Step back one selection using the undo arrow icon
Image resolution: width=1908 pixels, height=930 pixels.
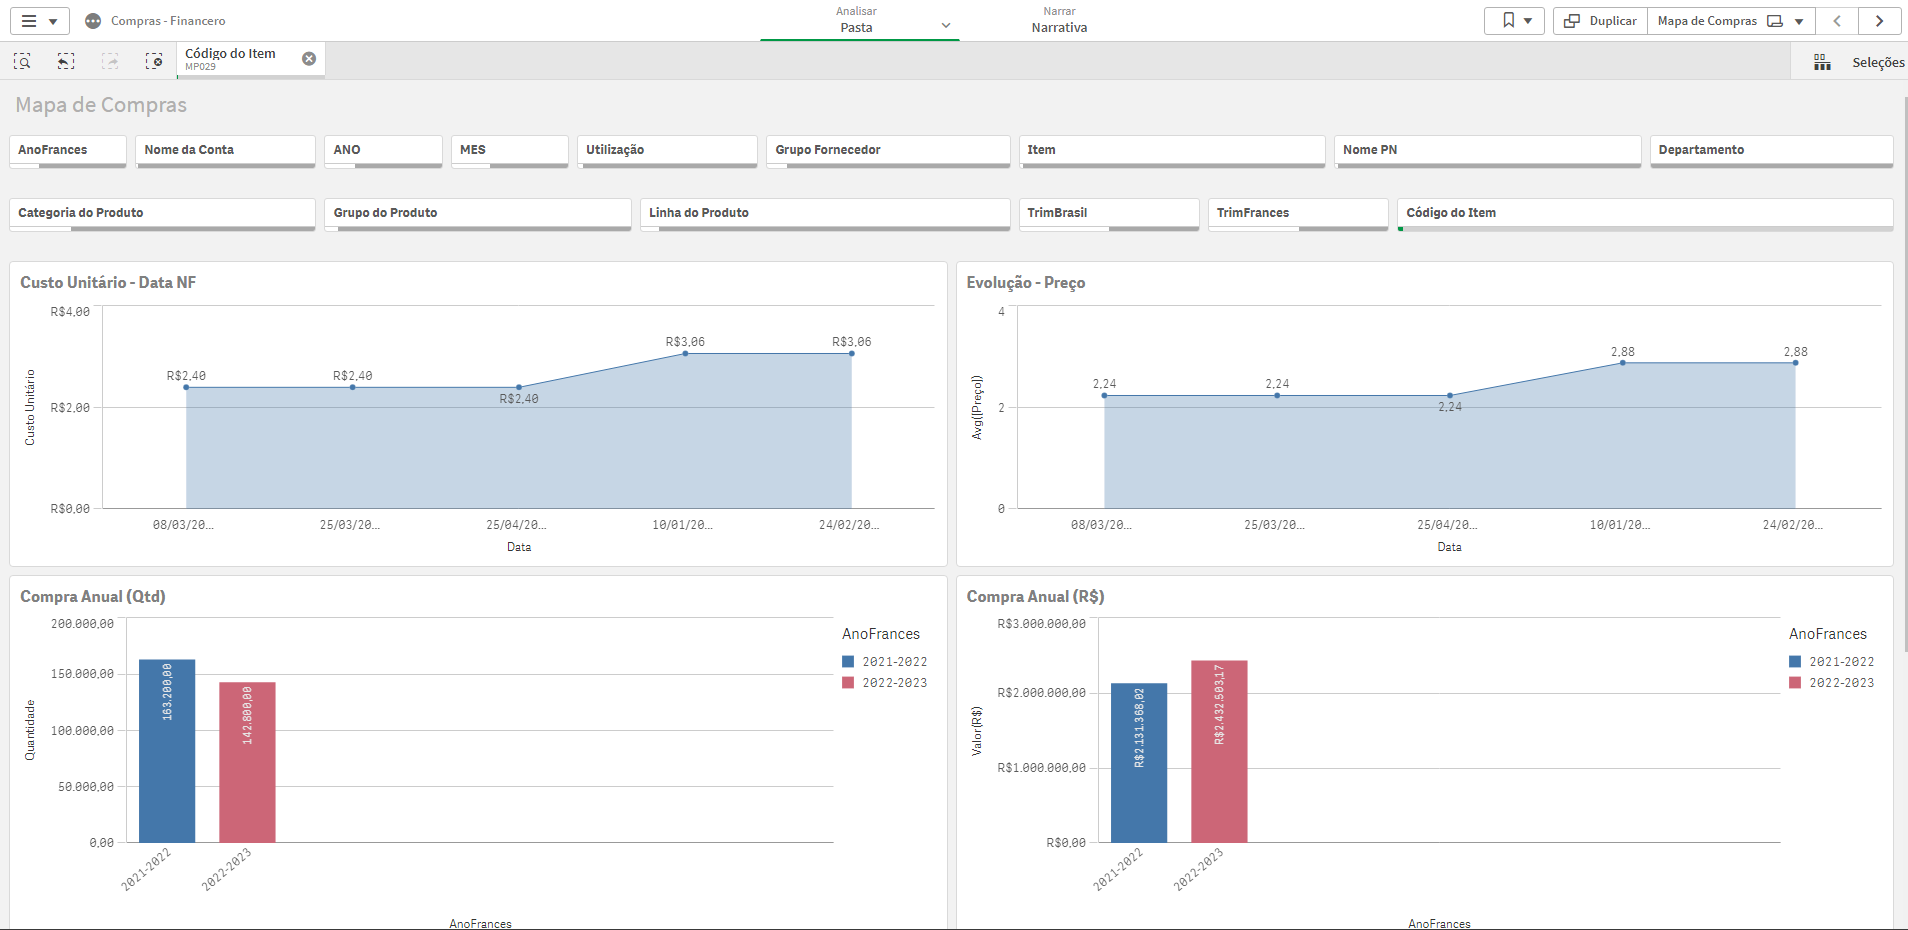tap(65, 61)
